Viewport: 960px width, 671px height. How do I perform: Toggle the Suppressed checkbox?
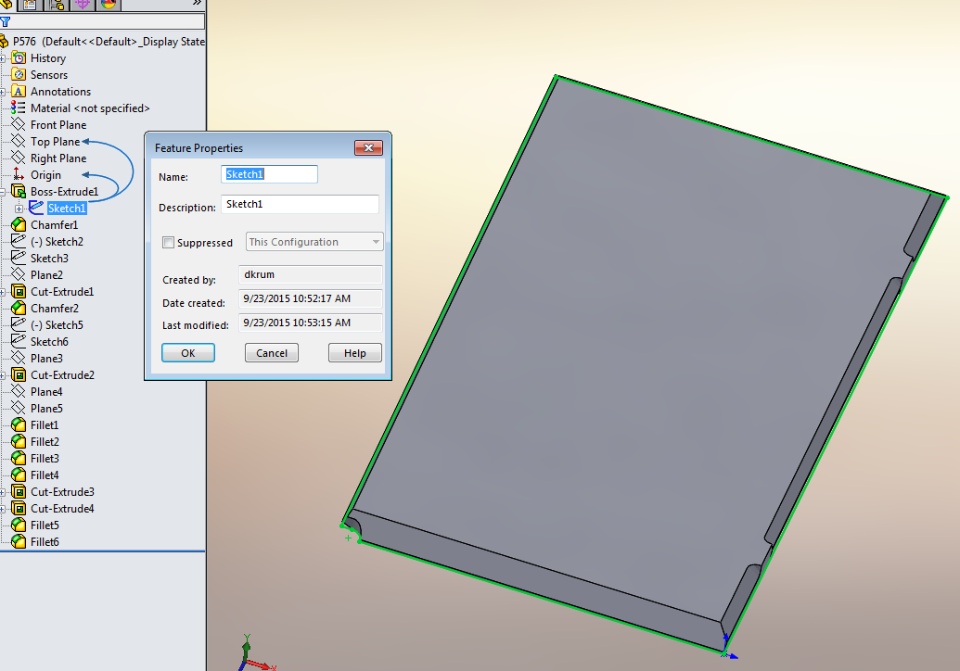[168, 242]
